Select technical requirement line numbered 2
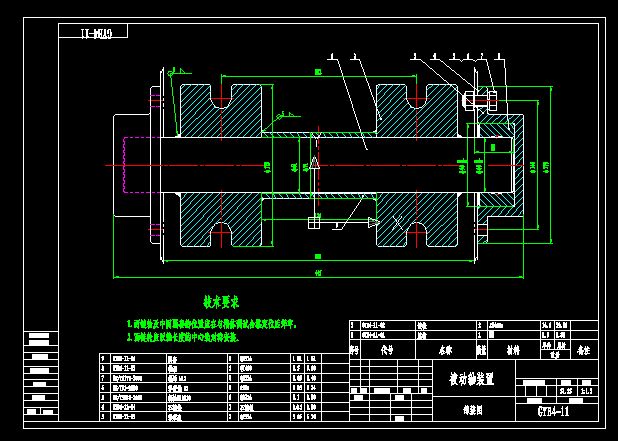618x441 pixels. coord(183,337)
